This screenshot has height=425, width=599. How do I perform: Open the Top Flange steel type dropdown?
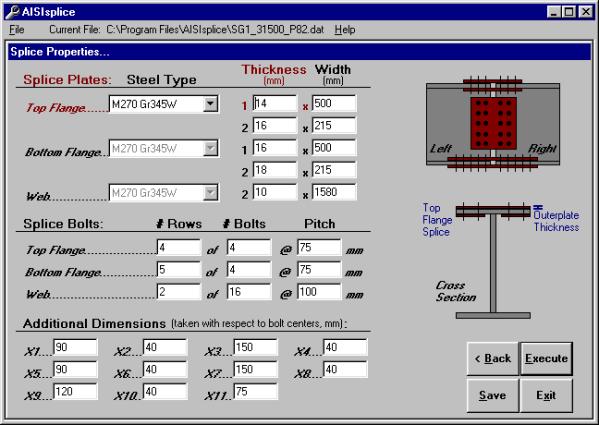coord(210,104)
